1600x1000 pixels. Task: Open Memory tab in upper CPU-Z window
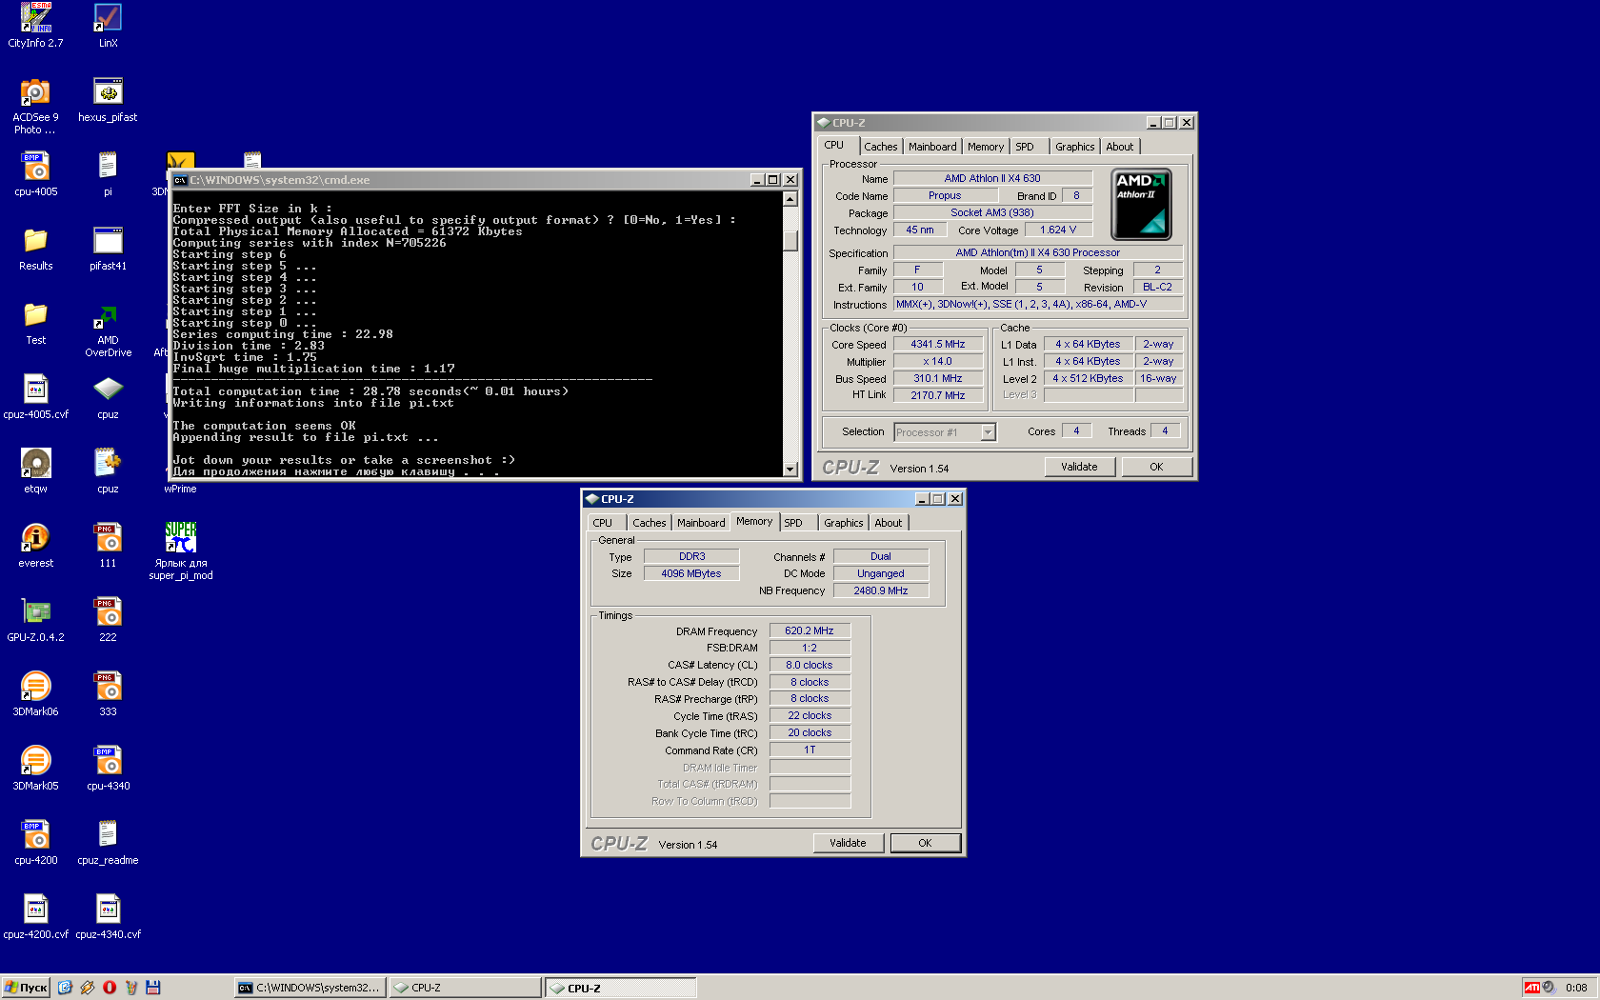coord(985,146)
